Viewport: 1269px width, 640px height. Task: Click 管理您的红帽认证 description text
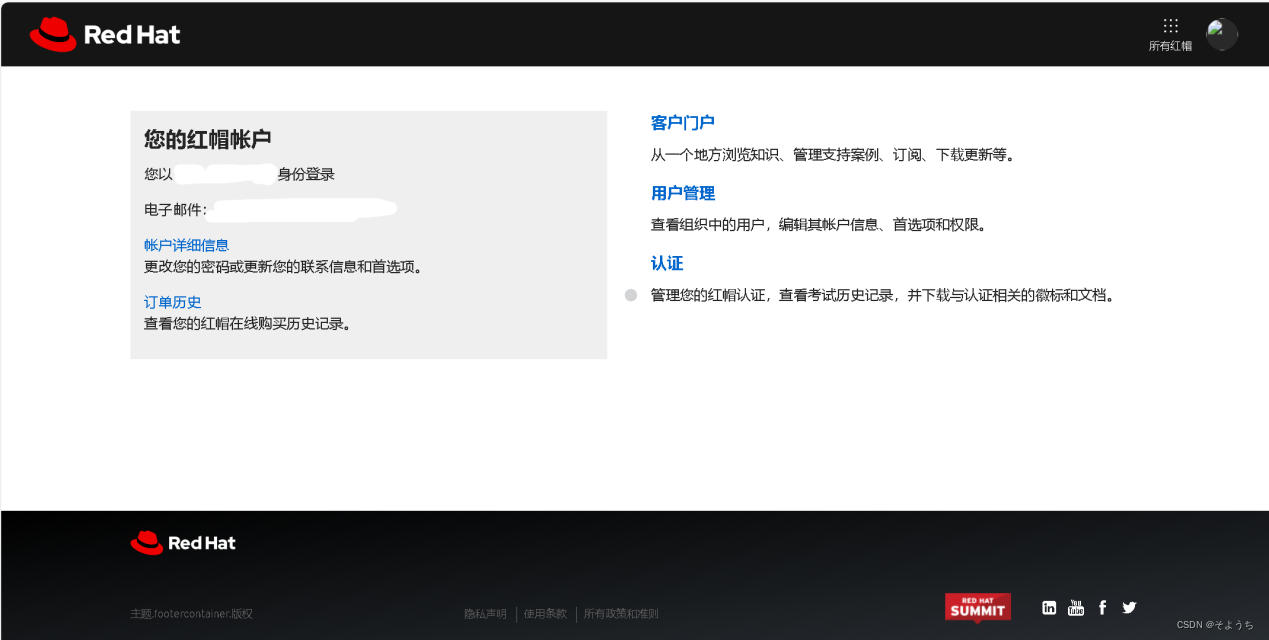[883, 295]
